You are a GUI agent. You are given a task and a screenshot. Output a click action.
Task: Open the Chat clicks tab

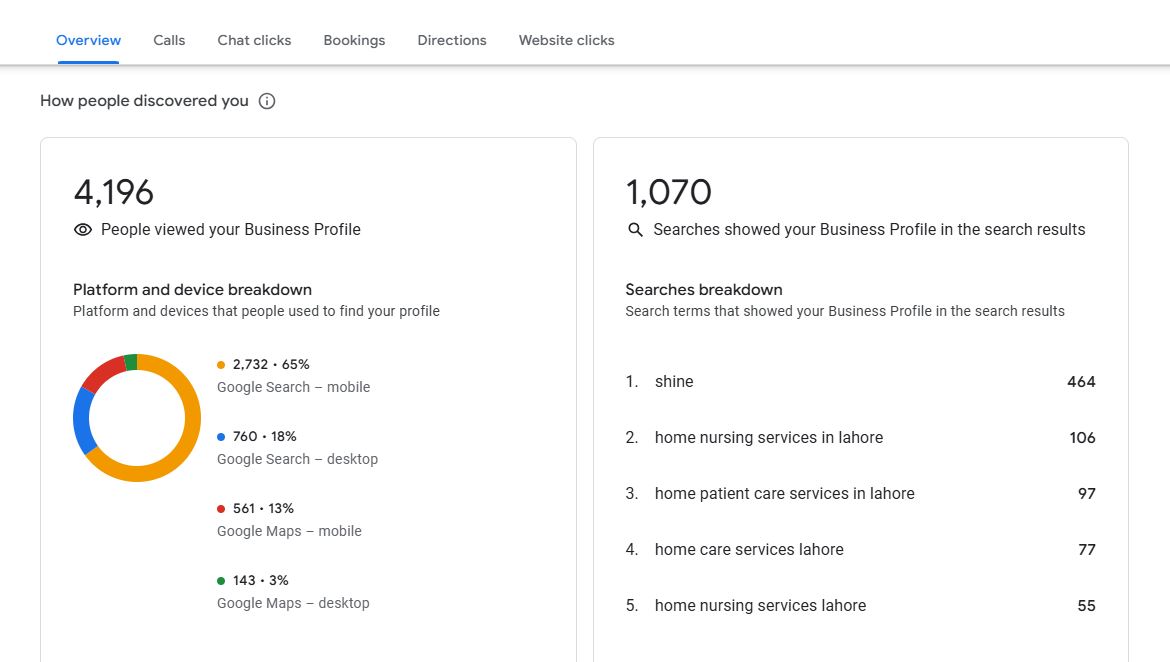click(254, 41)
